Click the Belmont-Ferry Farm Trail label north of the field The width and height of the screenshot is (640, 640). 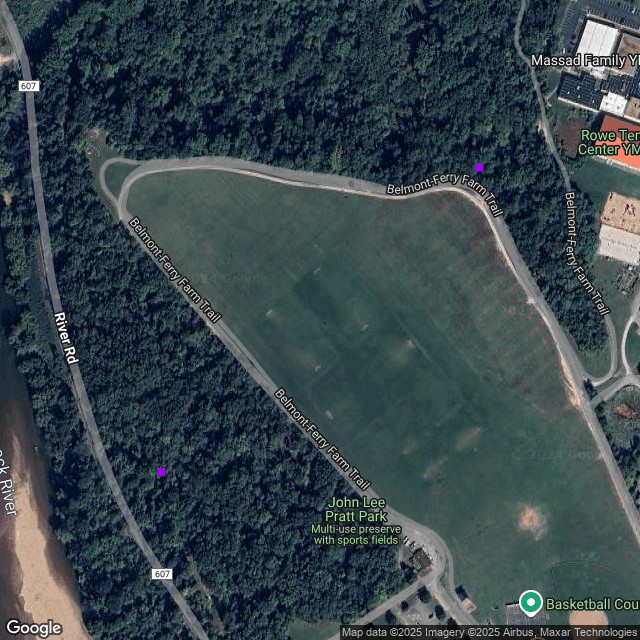(x=445, y=194)
